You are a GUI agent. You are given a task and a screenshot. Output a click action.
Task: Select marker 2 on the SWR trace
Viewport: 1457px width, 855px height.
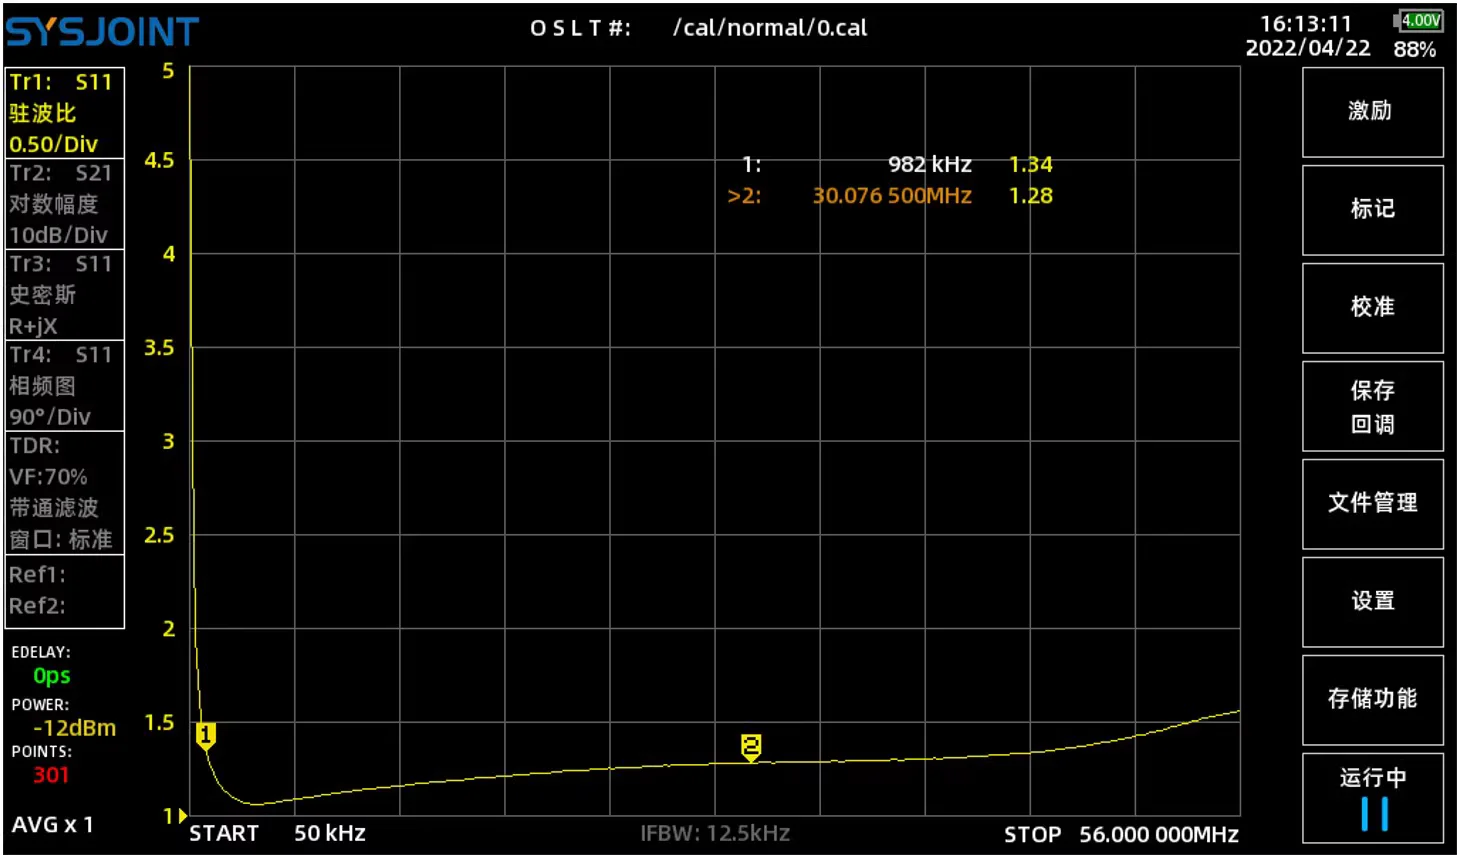751,748
